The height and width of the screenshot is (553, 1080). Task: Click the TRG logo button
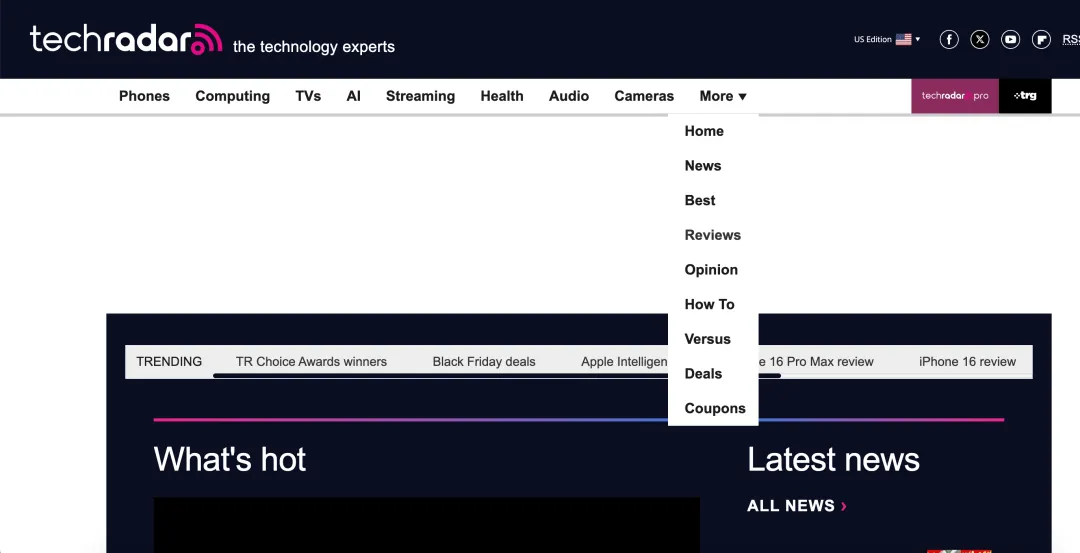(1025, 96)
